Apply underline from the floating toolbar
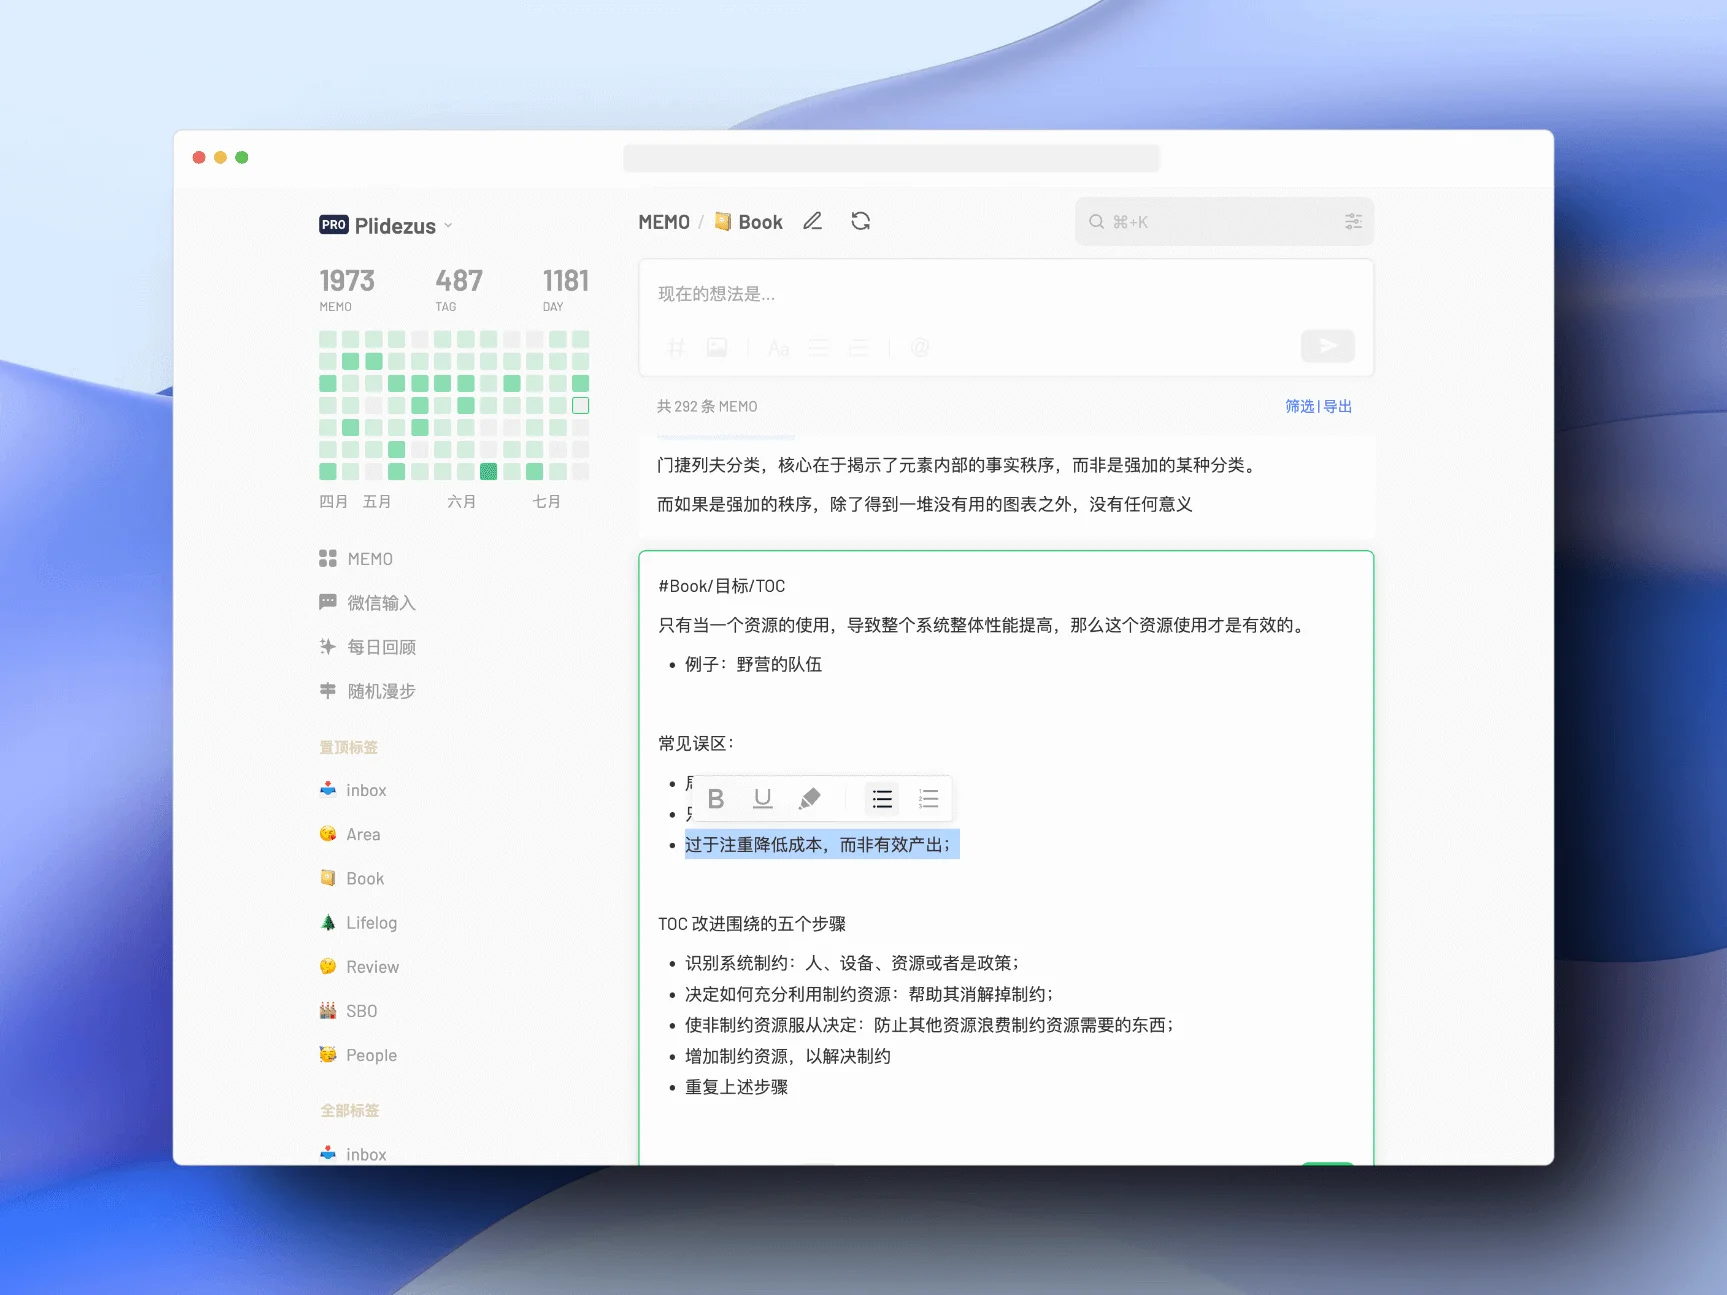The height and width of the screenshot is (1295, 1727). point(763,799)
